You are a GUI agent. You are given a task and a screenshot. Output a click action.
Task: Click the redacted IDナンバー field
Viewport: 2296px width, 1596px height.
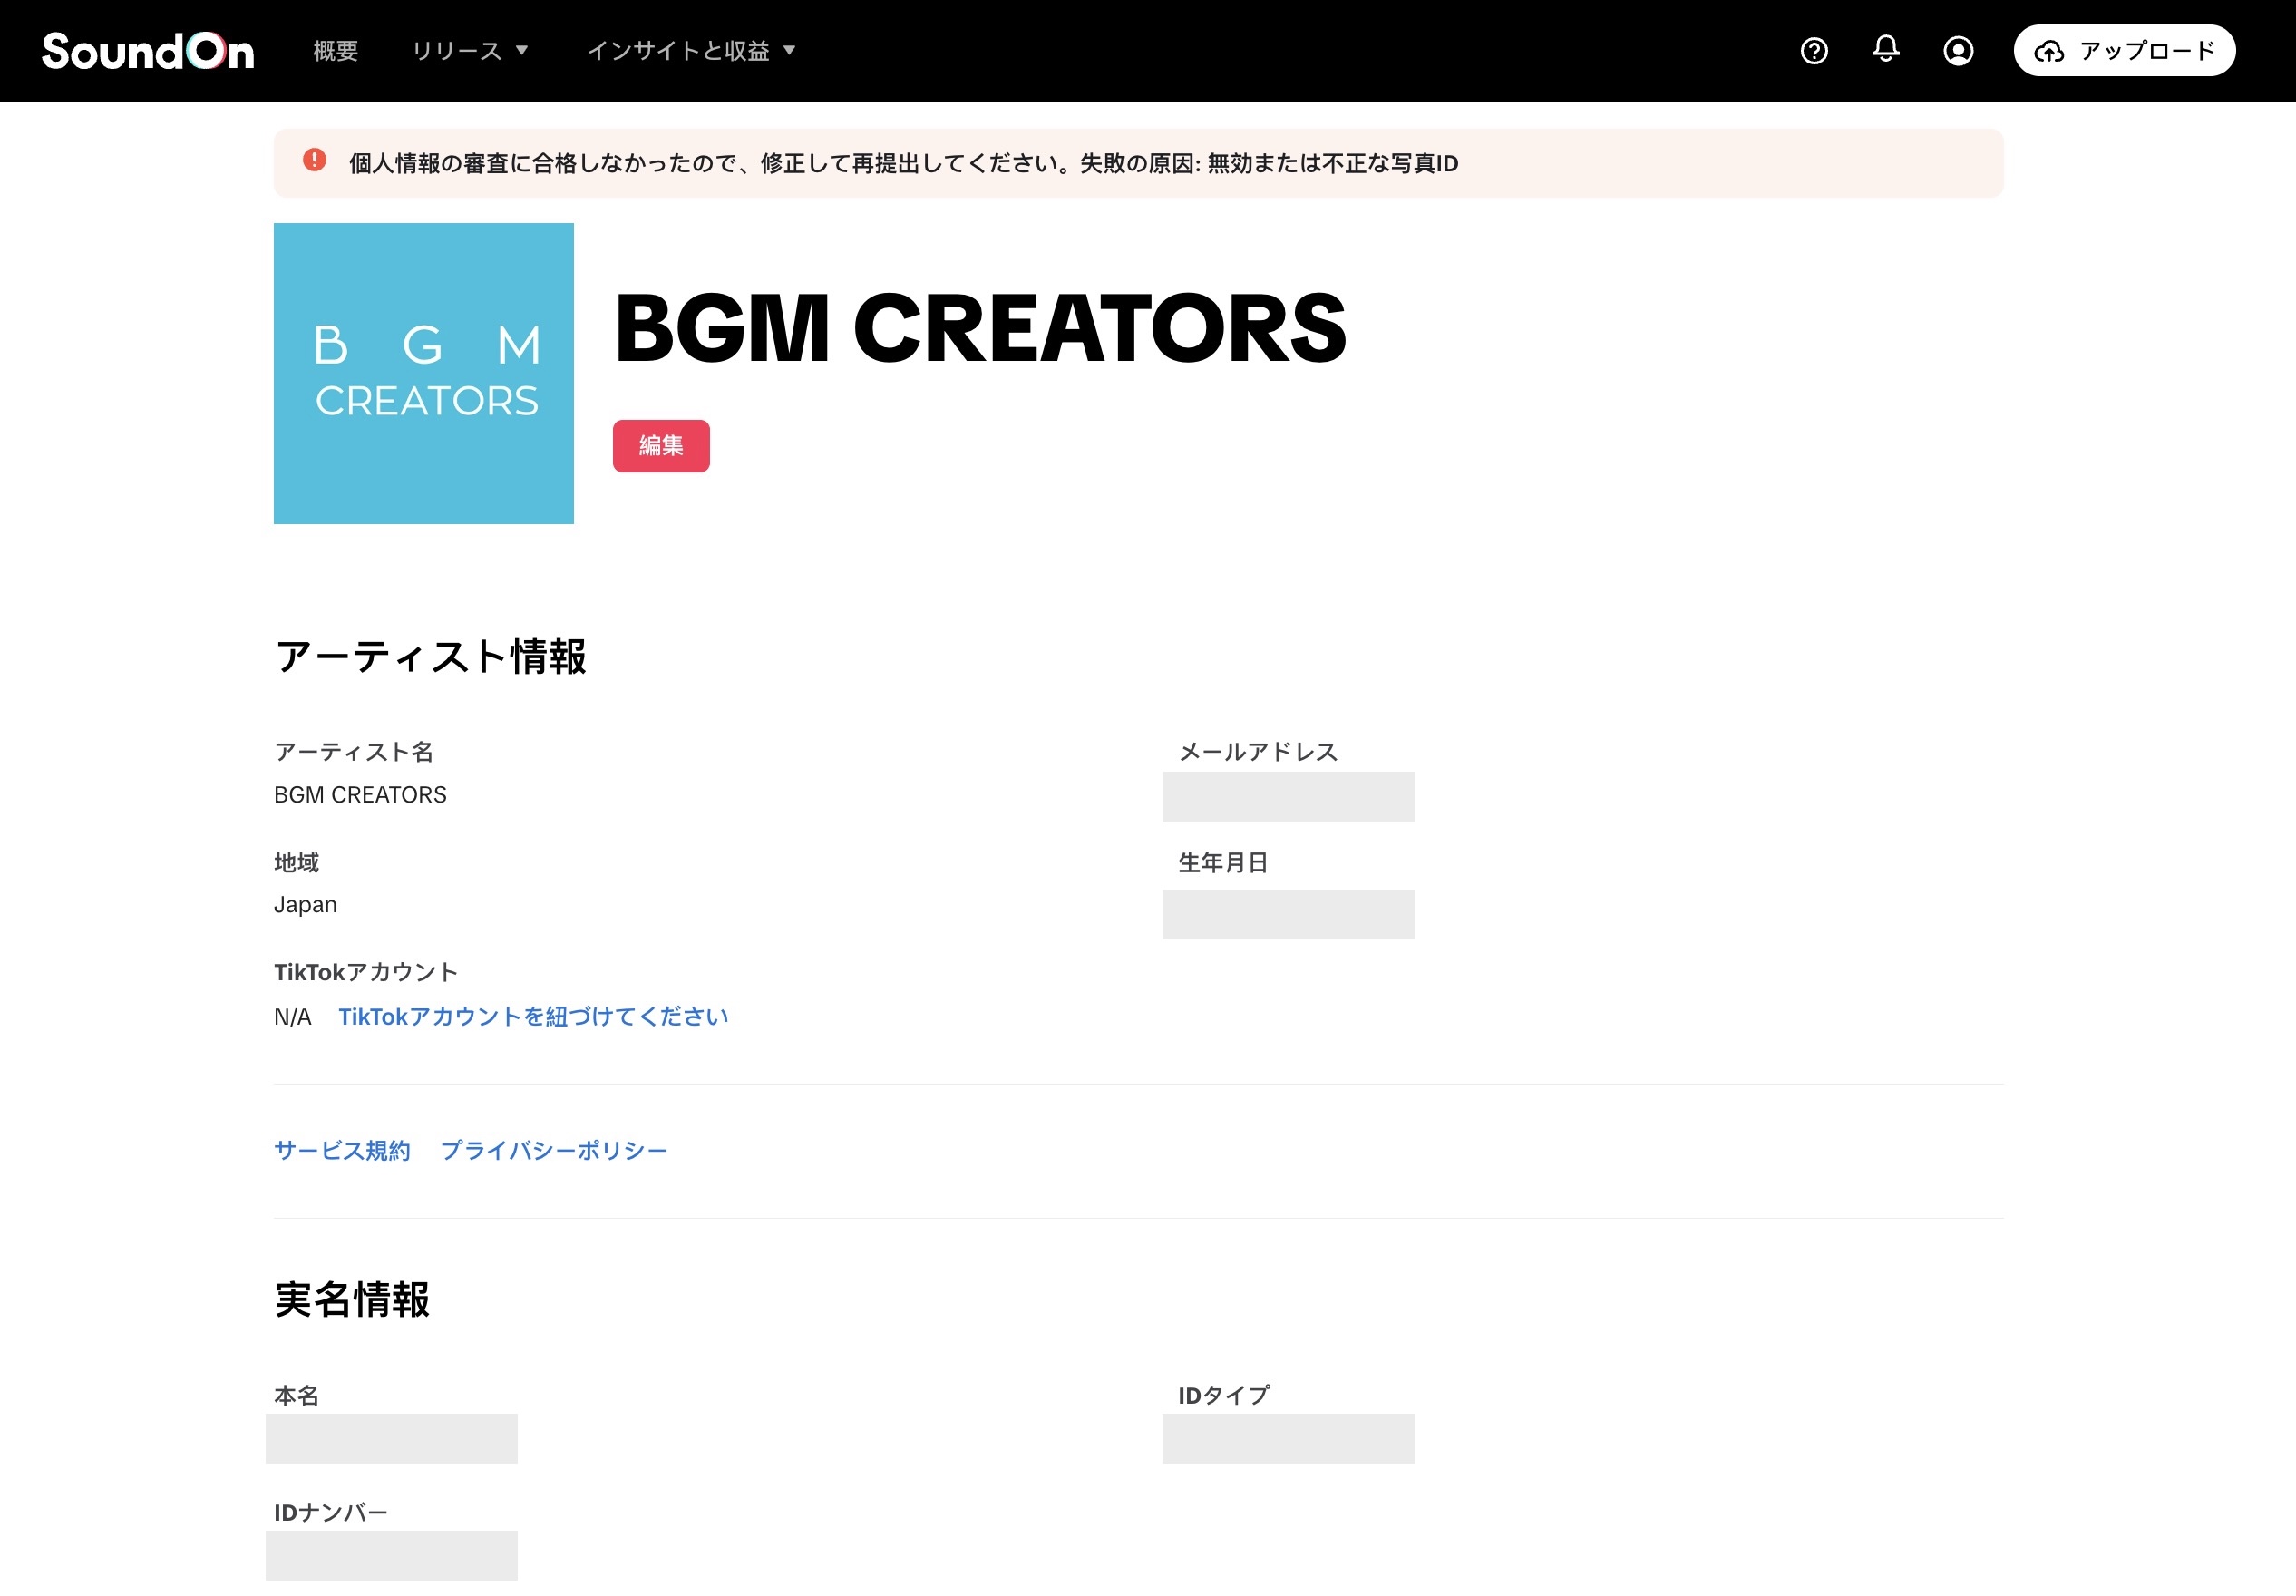(x=391, y=1556)
